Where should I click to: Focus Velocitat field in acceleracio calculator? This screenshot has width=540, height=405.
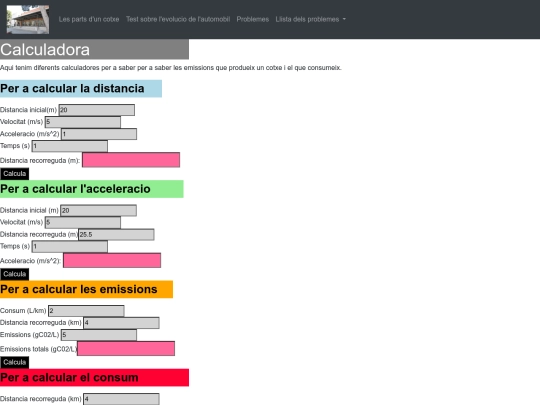[x=83, y=222]
